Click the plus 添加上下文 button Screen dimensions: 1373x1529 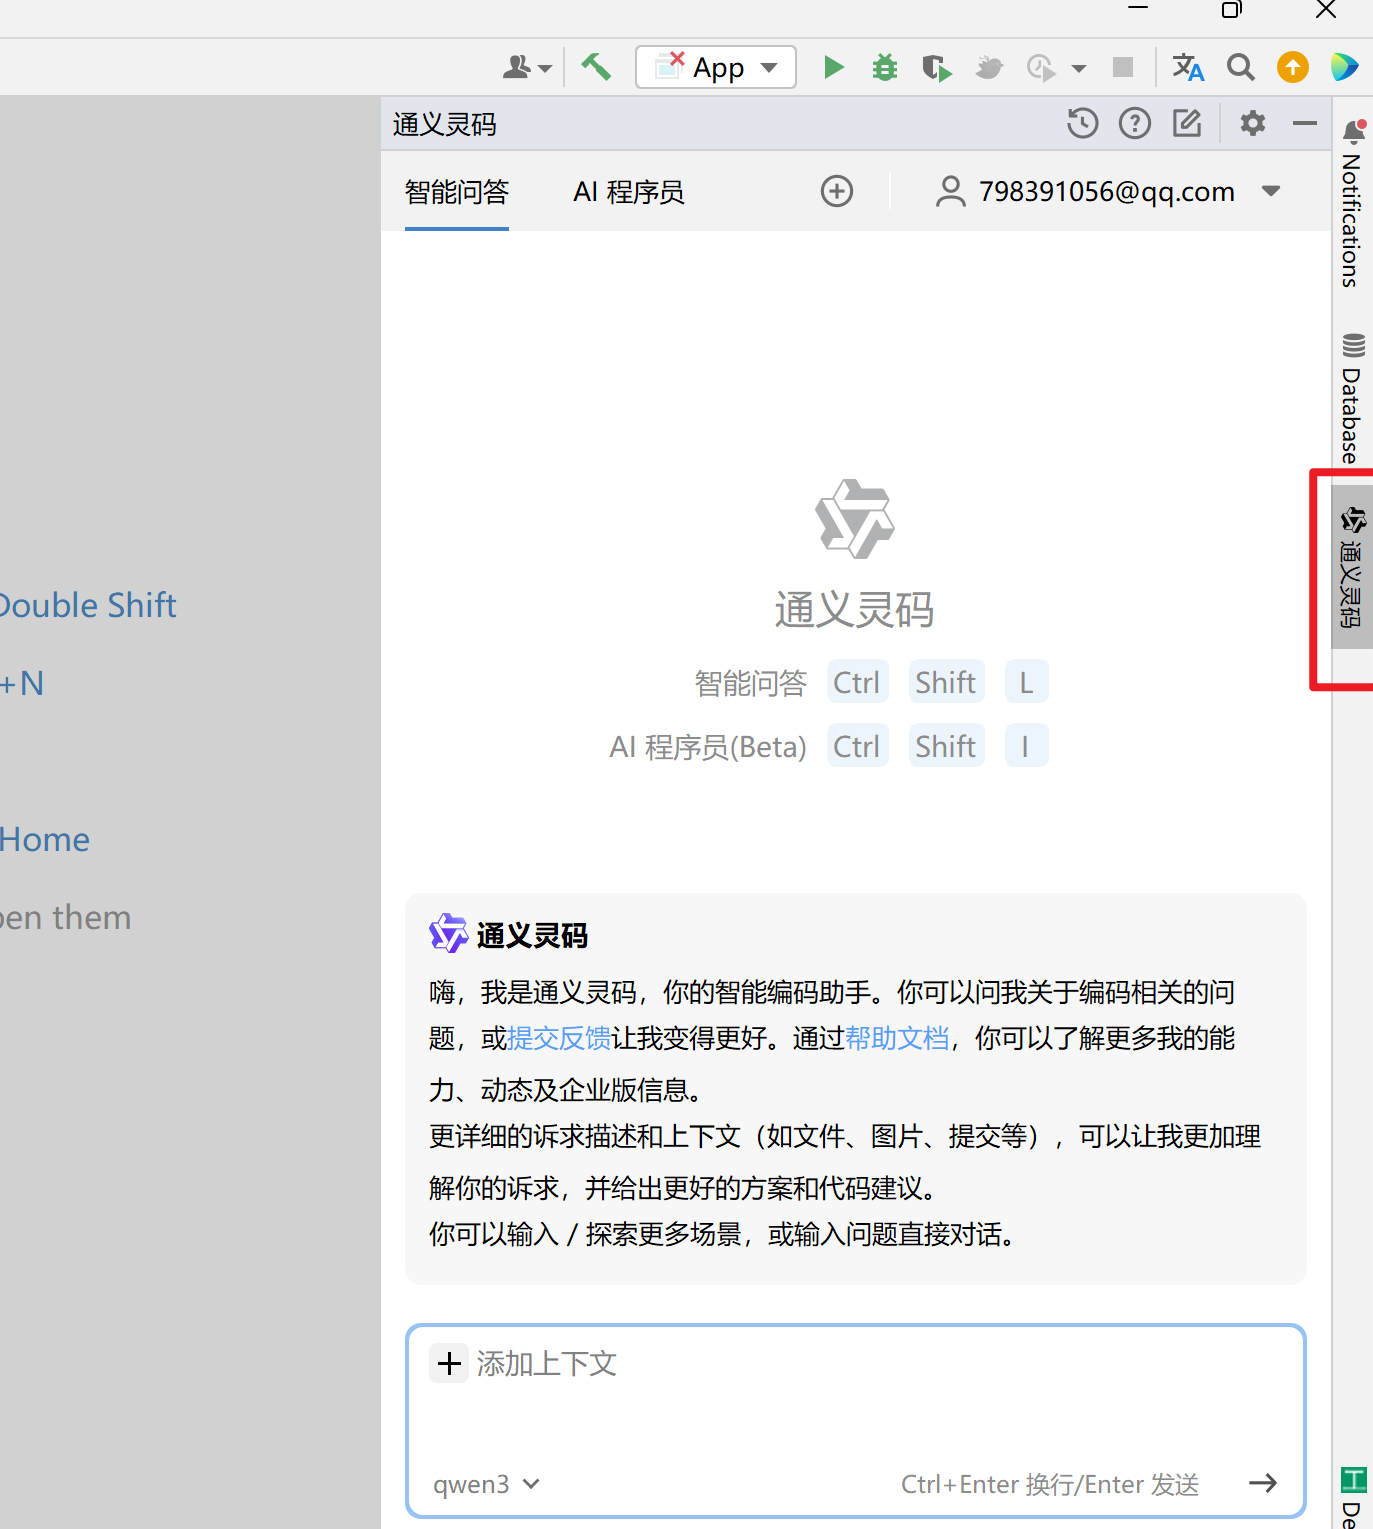[x=449, y=1363]
